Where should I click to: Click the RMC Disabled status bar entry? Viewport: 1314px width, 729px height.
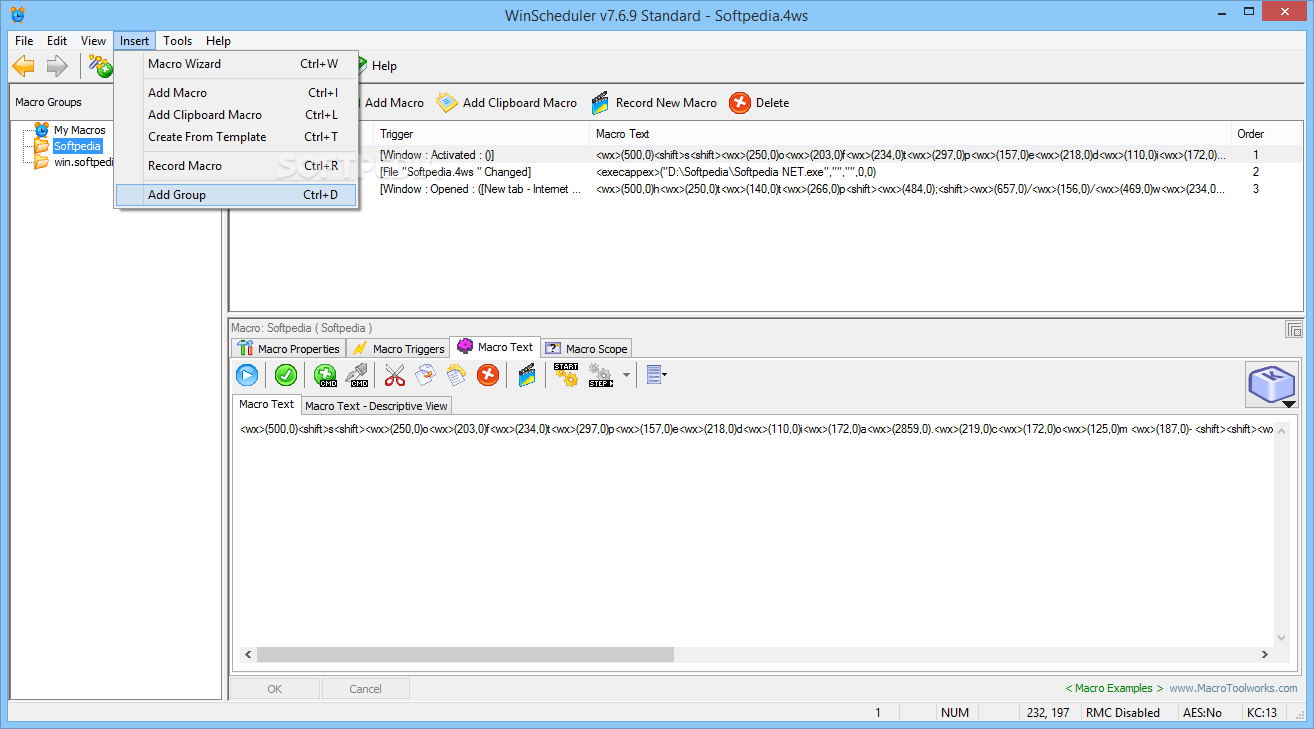(1122, 713)
